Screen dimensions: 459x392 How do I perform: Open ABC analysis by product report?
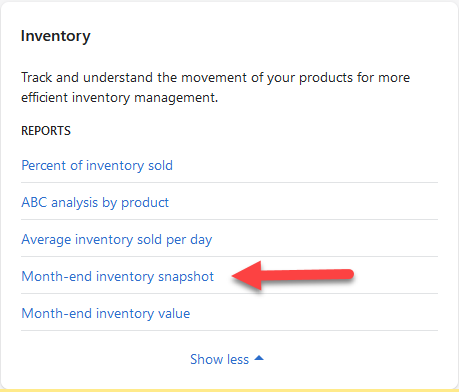coord(95,203)
